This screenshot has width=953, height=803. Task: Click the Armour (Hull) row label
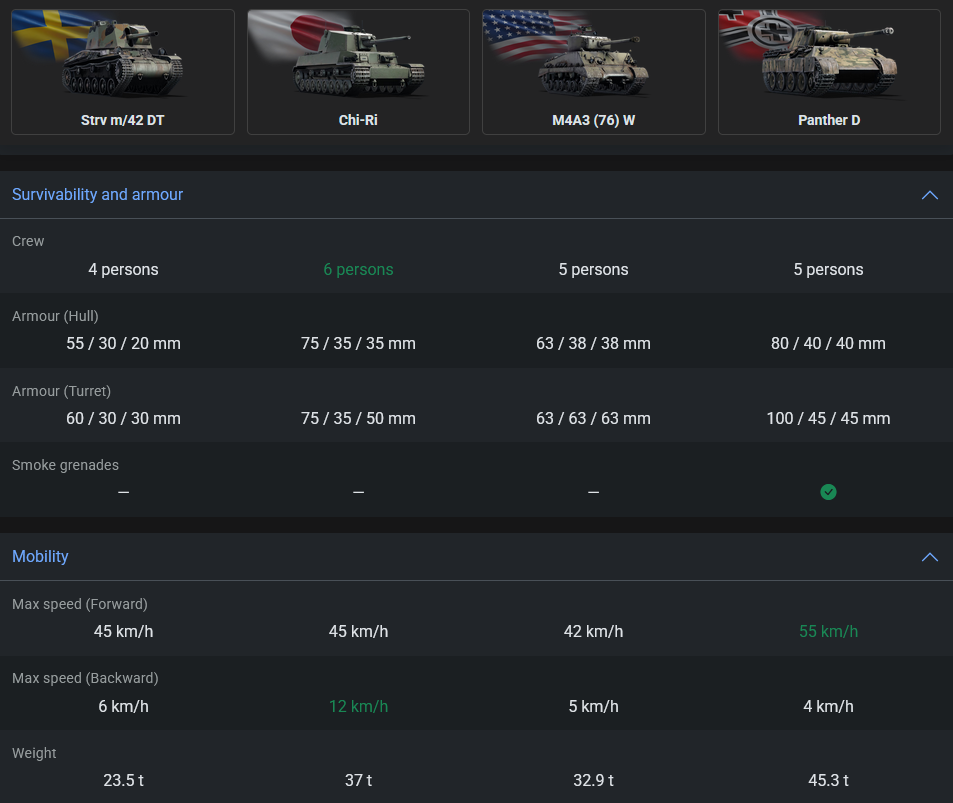(55, 316)
